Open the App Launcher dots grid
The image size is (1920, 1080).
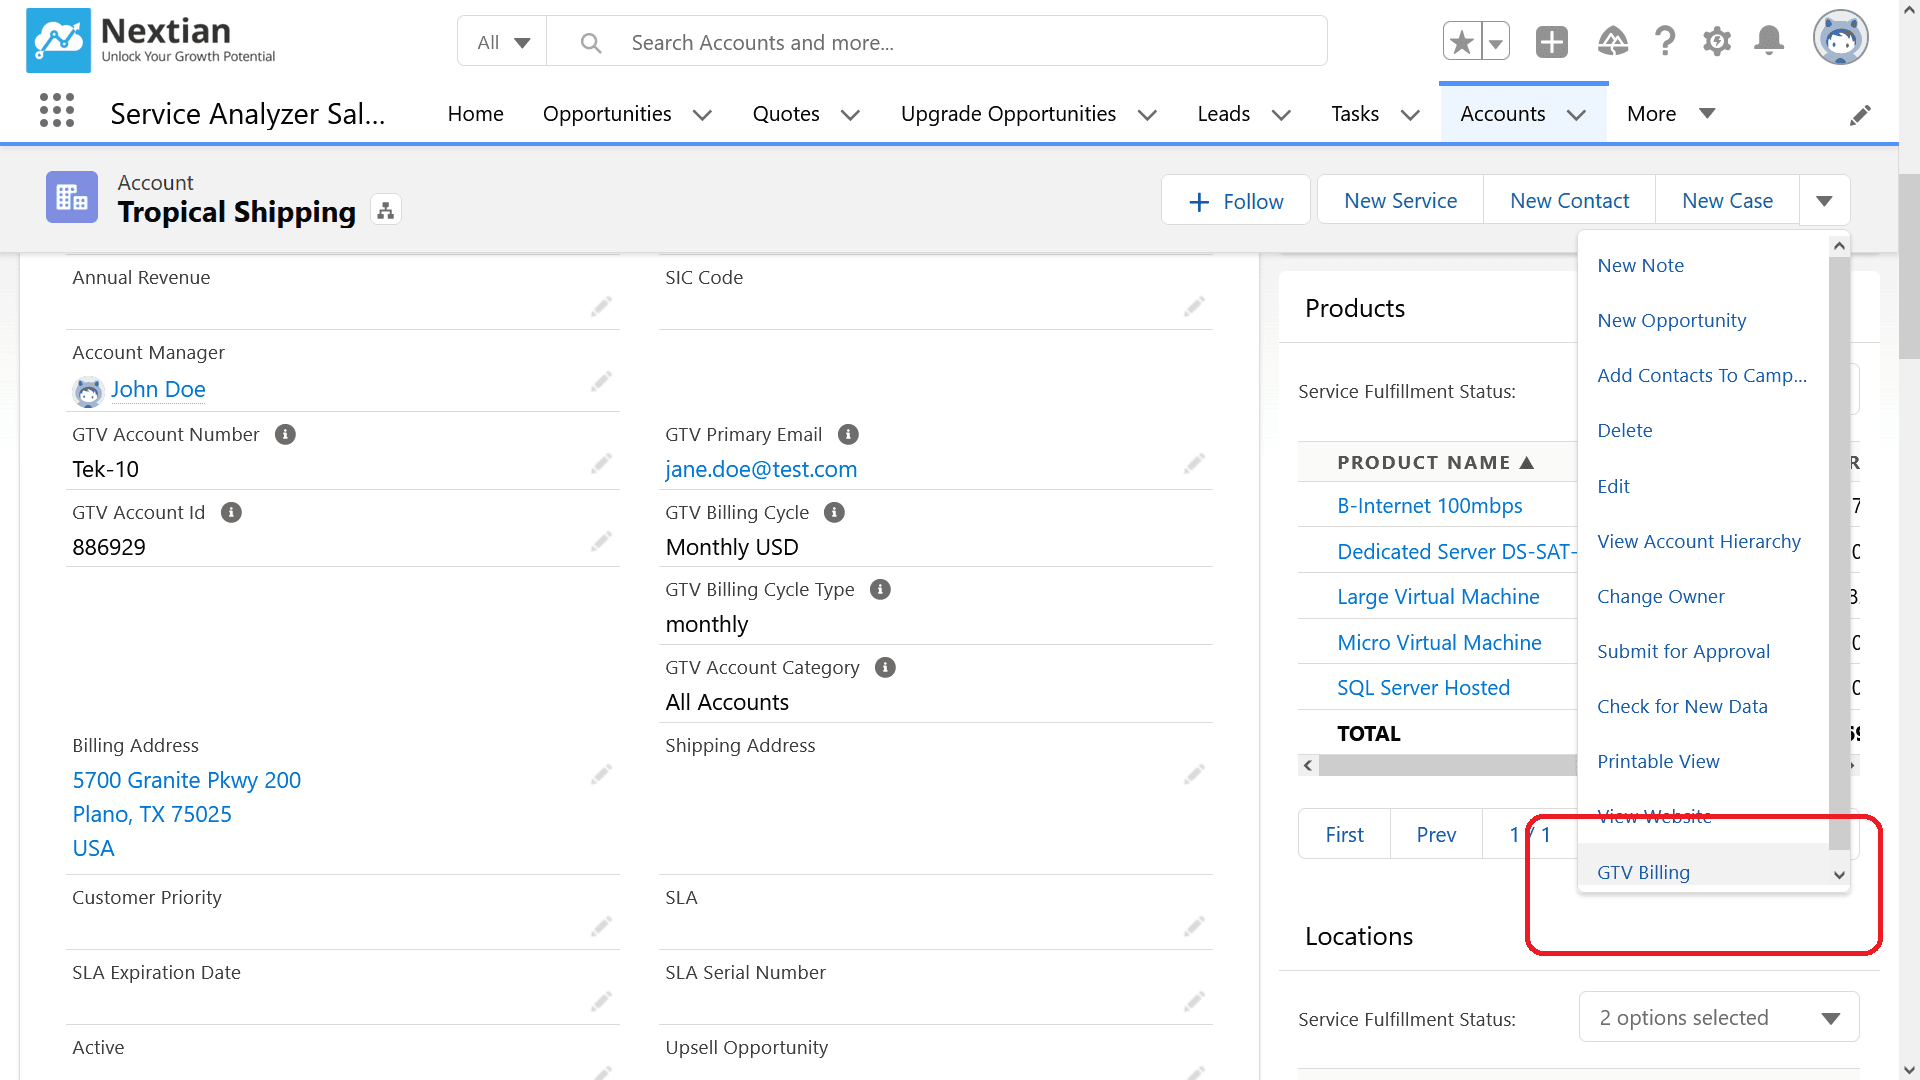pos(57,110)
